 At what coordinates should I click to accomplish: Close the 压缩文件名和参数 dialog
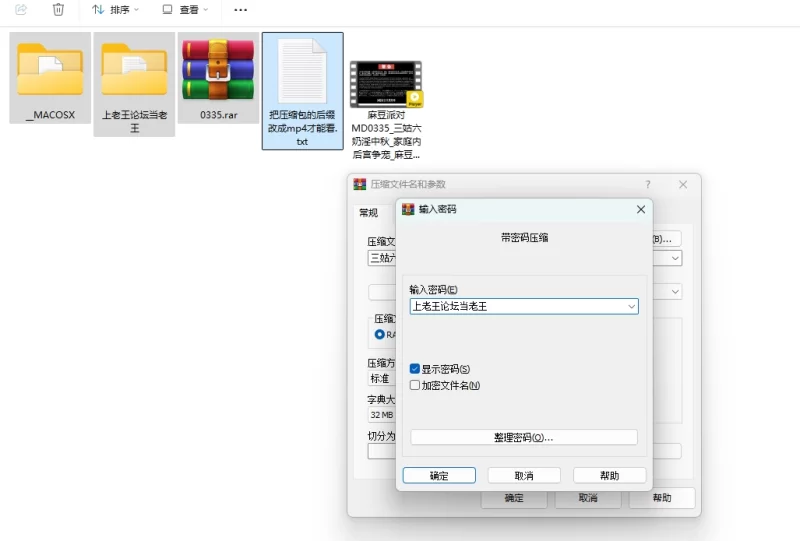[x=683, y=184]
